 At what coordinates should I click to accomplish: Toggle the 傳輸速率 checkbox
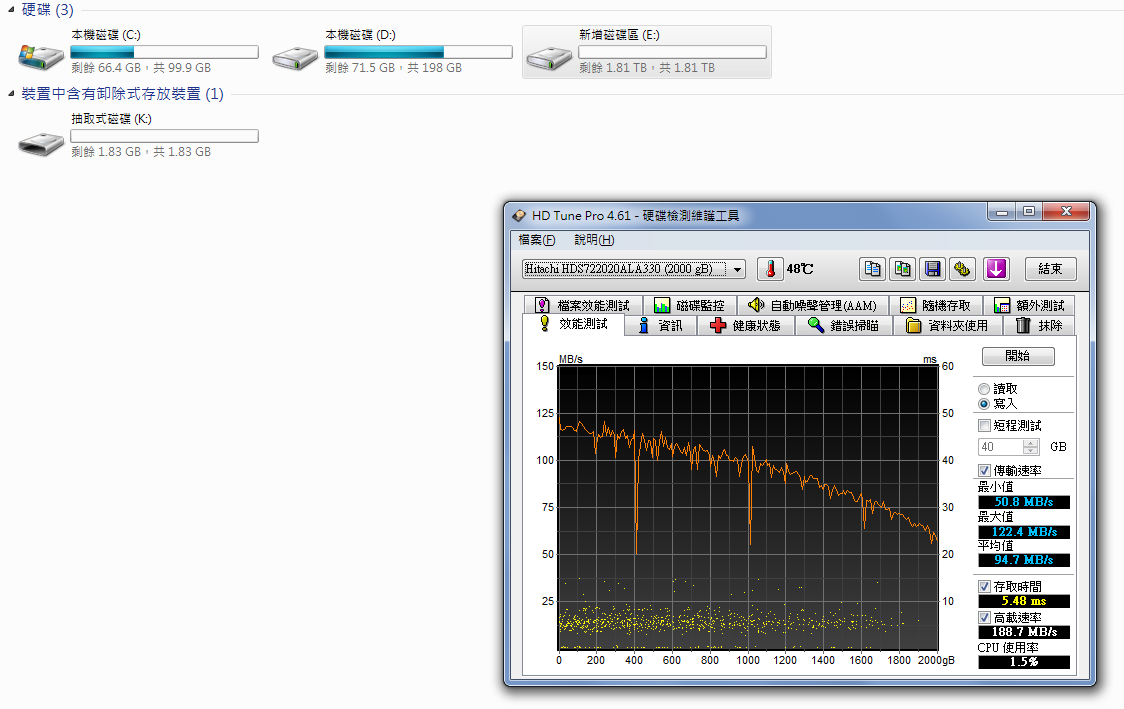click(x=984, y=471)
